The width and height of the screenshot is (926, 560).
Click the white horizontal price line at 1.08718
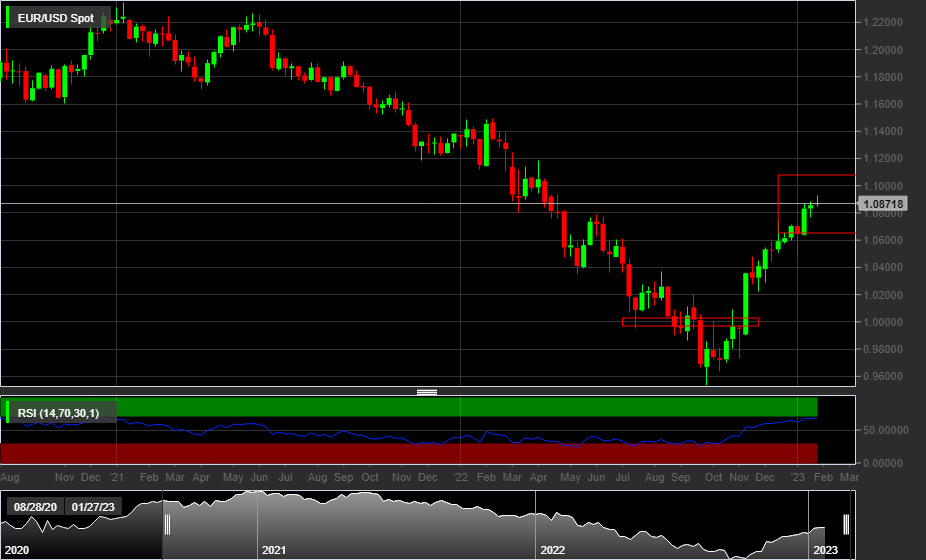(x=428, y=204)
